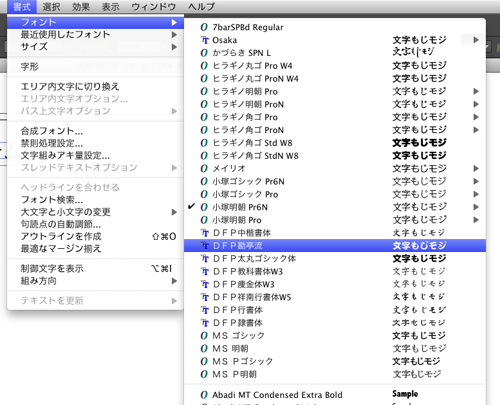Open the ヘルプ menu

point(201,6)
